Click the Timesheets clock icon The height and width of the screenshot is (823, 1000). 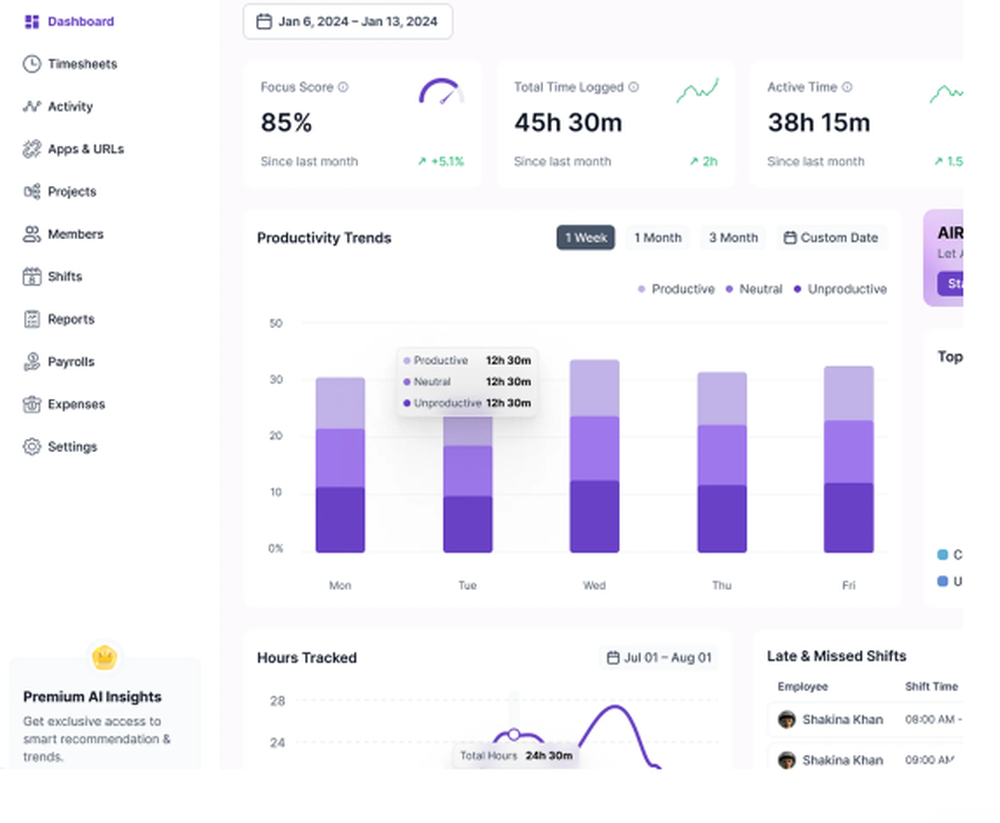pos(32,64)
